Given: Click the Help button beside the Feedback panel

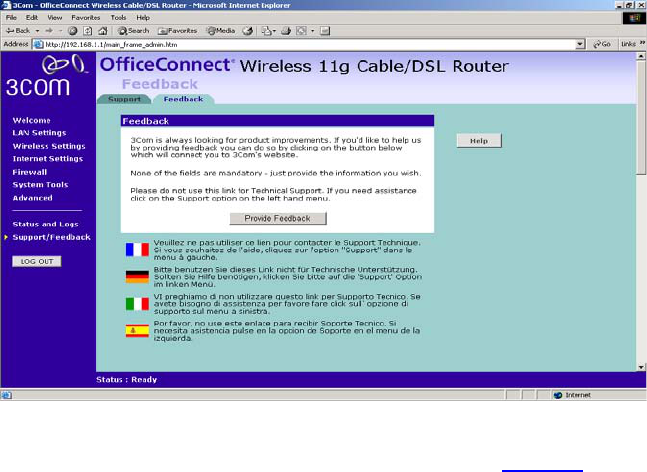Looking at the screenshot, I should (x=479, y=141).
